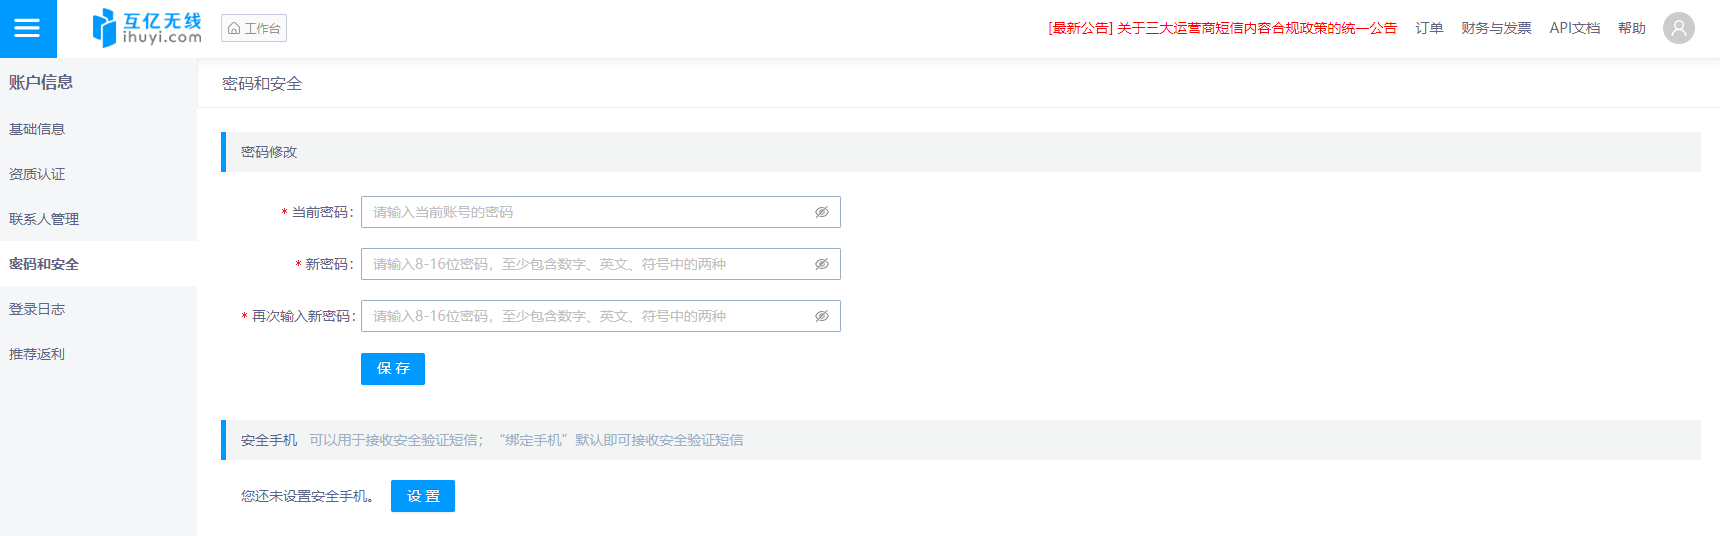
Task: Click the ihuyi.com logo
Action: 147,28
